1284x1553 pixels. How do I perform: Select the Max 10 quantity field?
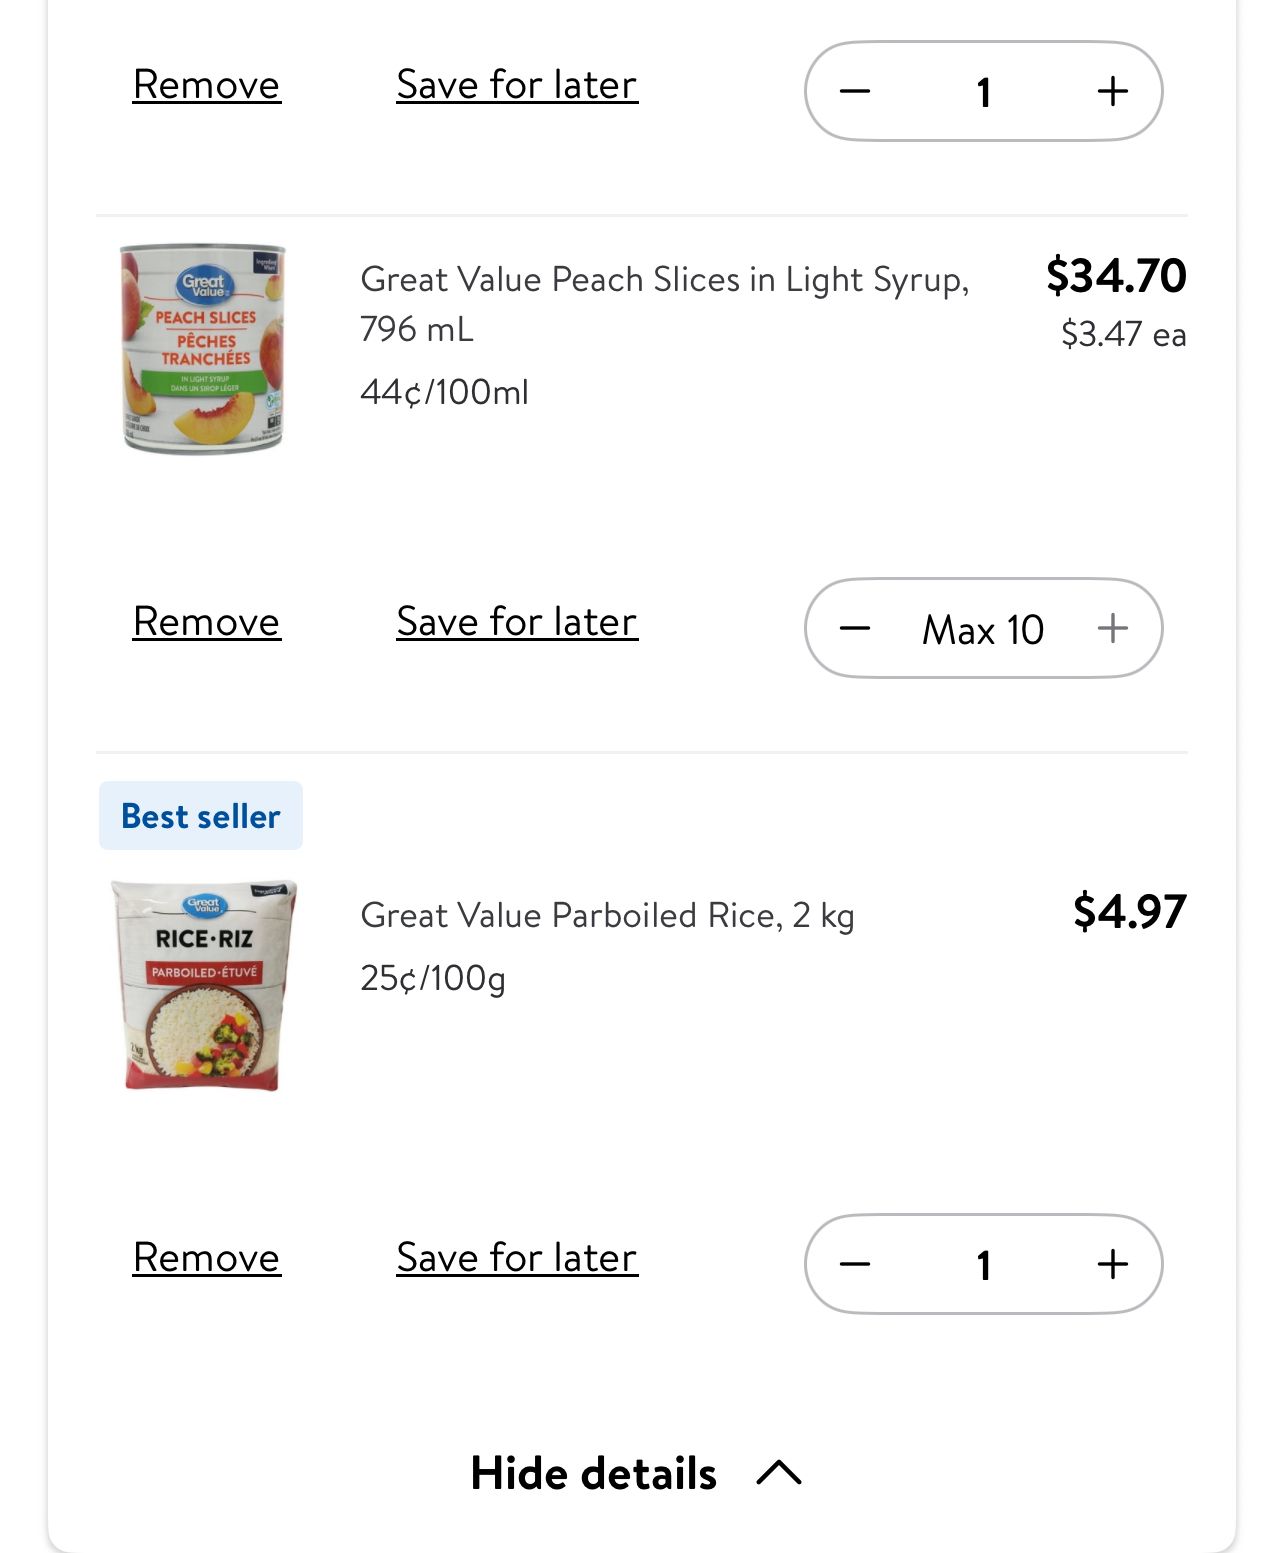click(x=984, y=630)
